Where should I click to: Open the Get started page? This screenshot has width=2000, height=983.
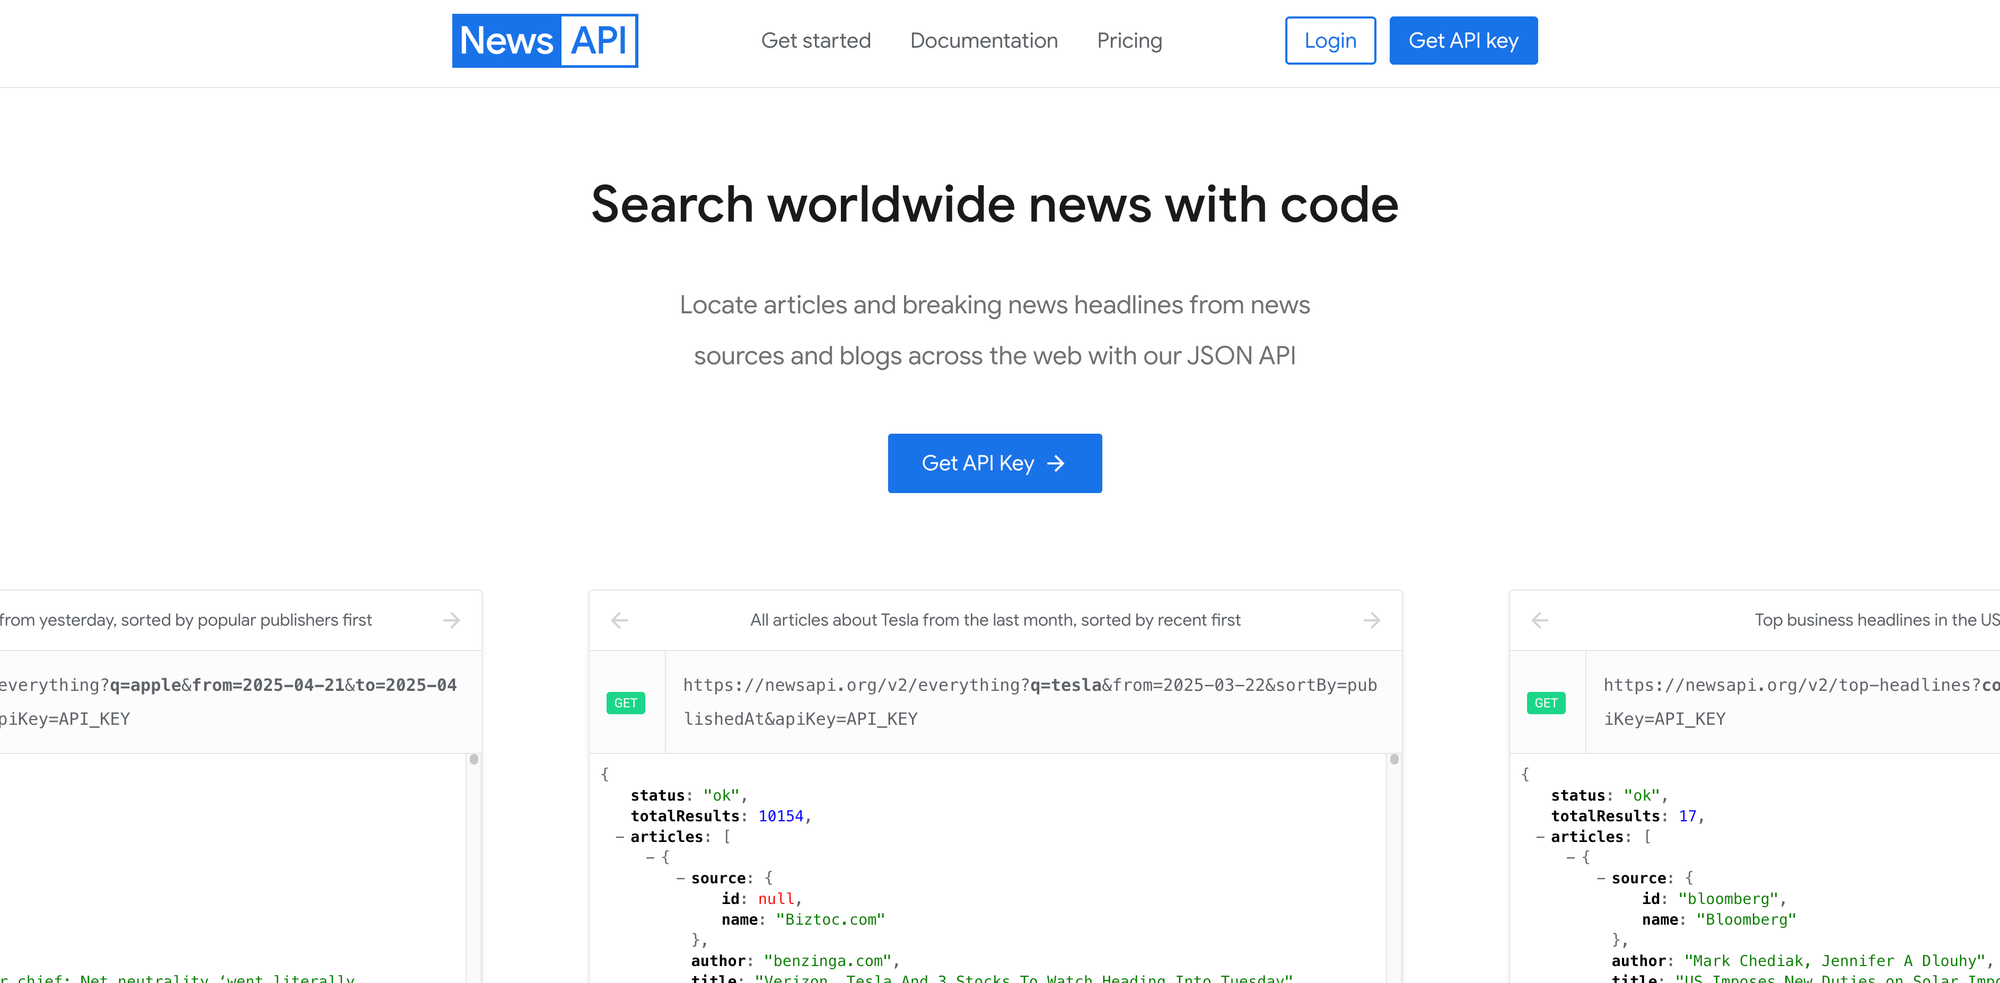click(816, 40)
